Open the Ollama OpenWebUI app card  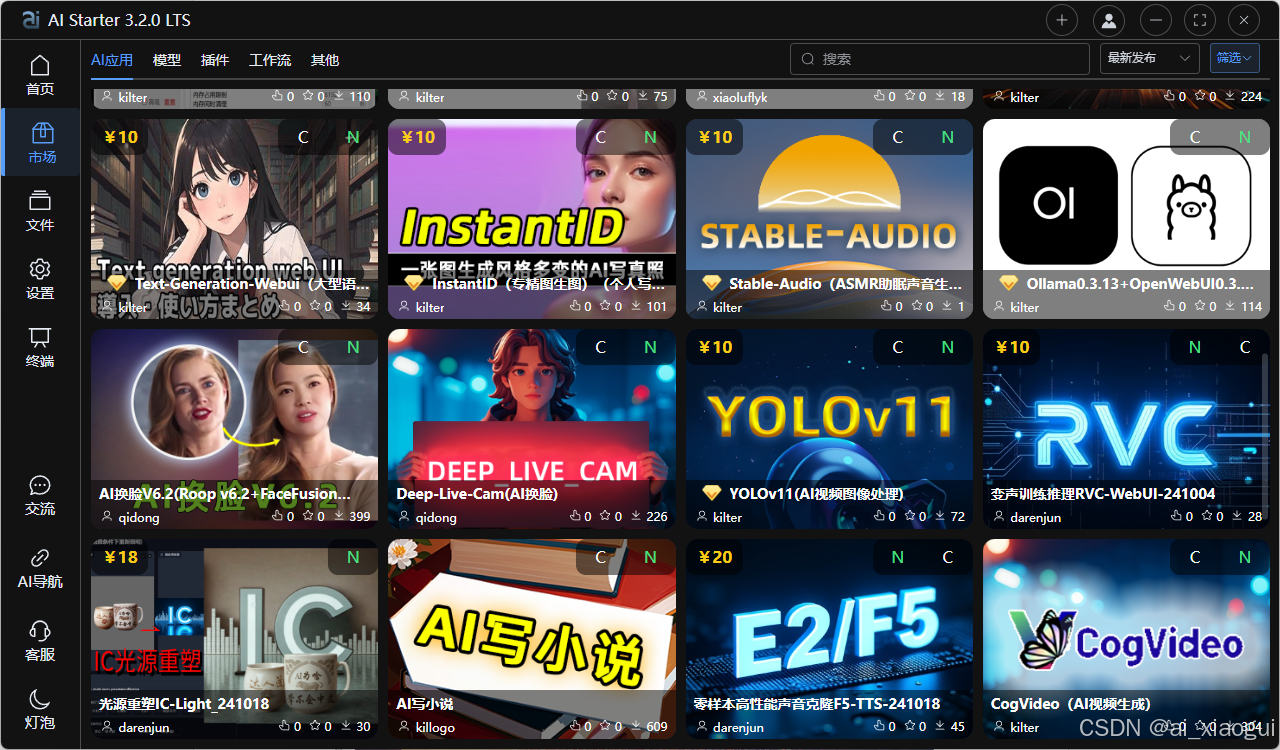point(1126,219)
